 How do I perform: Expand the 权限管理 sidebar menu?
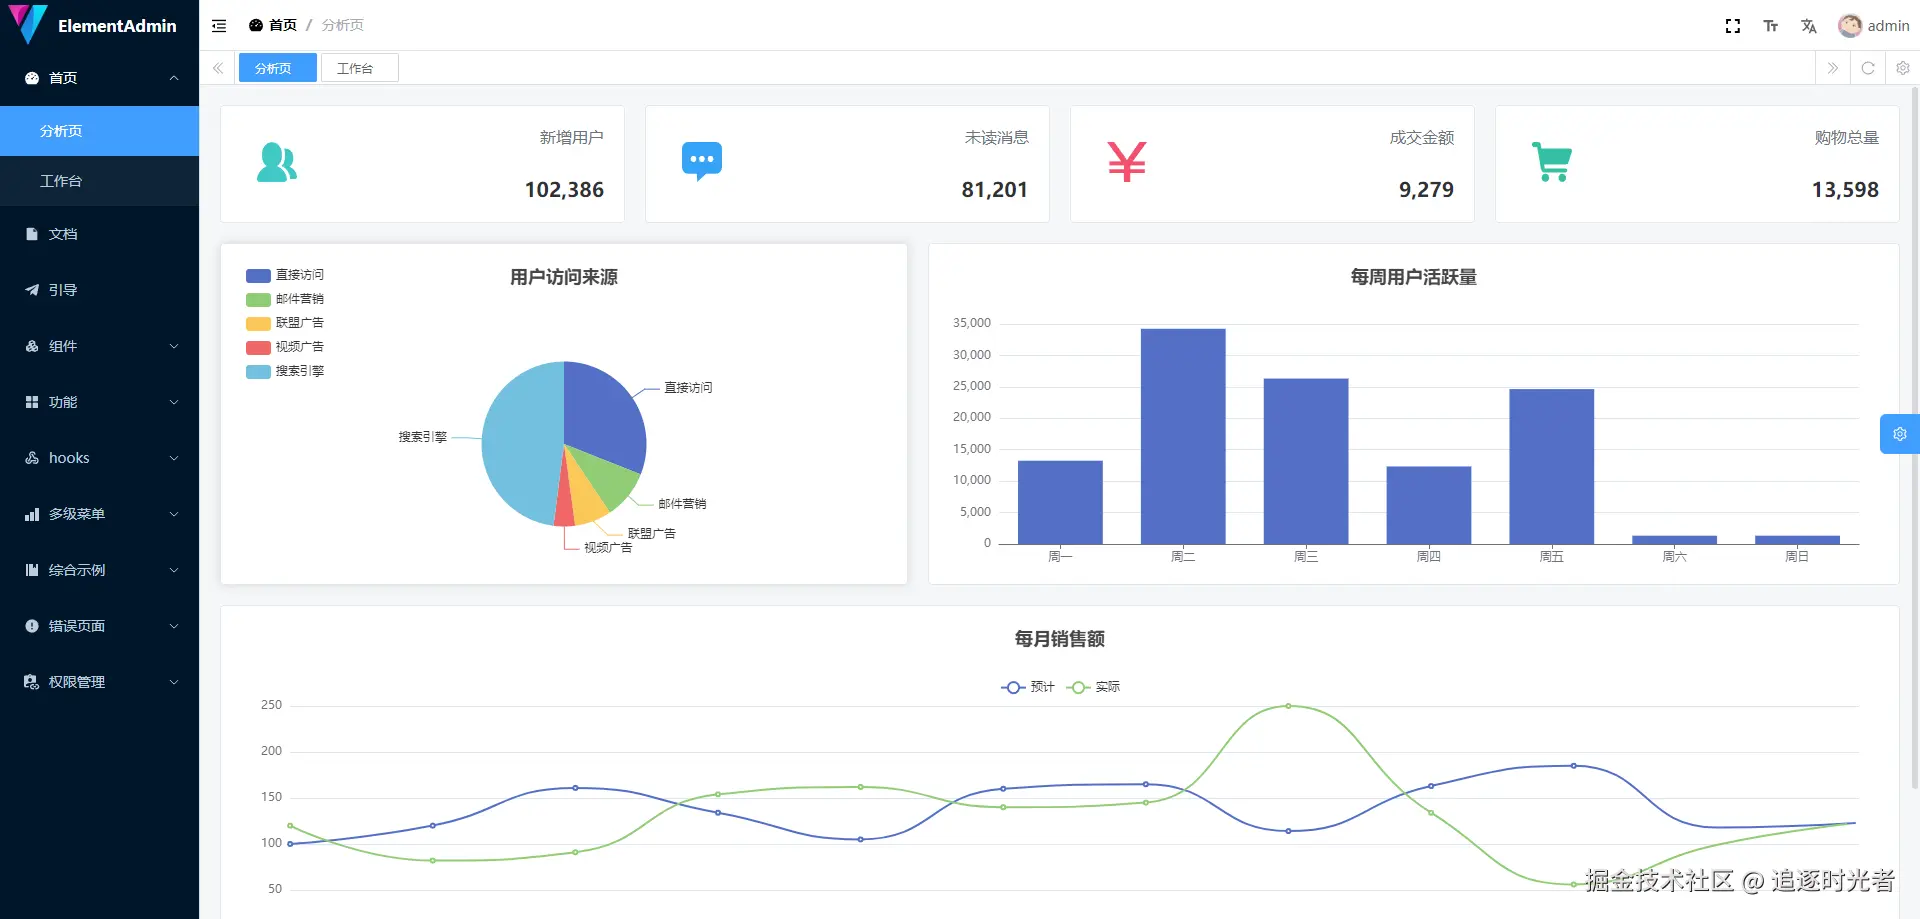pyautogui.click(x=100, y=682)
